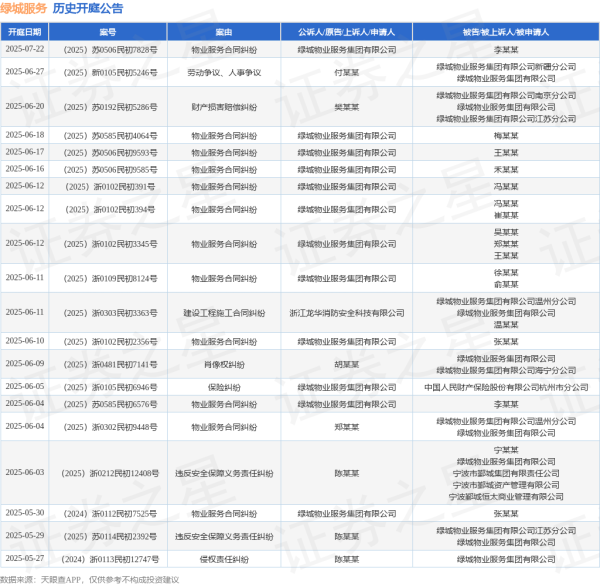The height and width of the screenshot is (585, 600).
Task: Click the 案由 column header
Action: coord(224,32)
